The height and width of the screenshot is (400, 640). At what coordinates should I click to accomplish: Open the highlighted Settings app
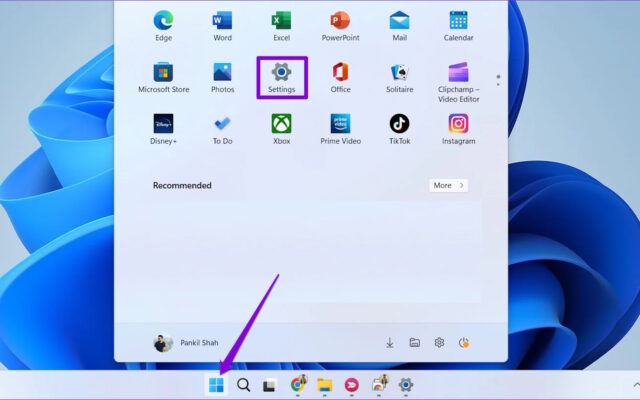coord(282,76)
